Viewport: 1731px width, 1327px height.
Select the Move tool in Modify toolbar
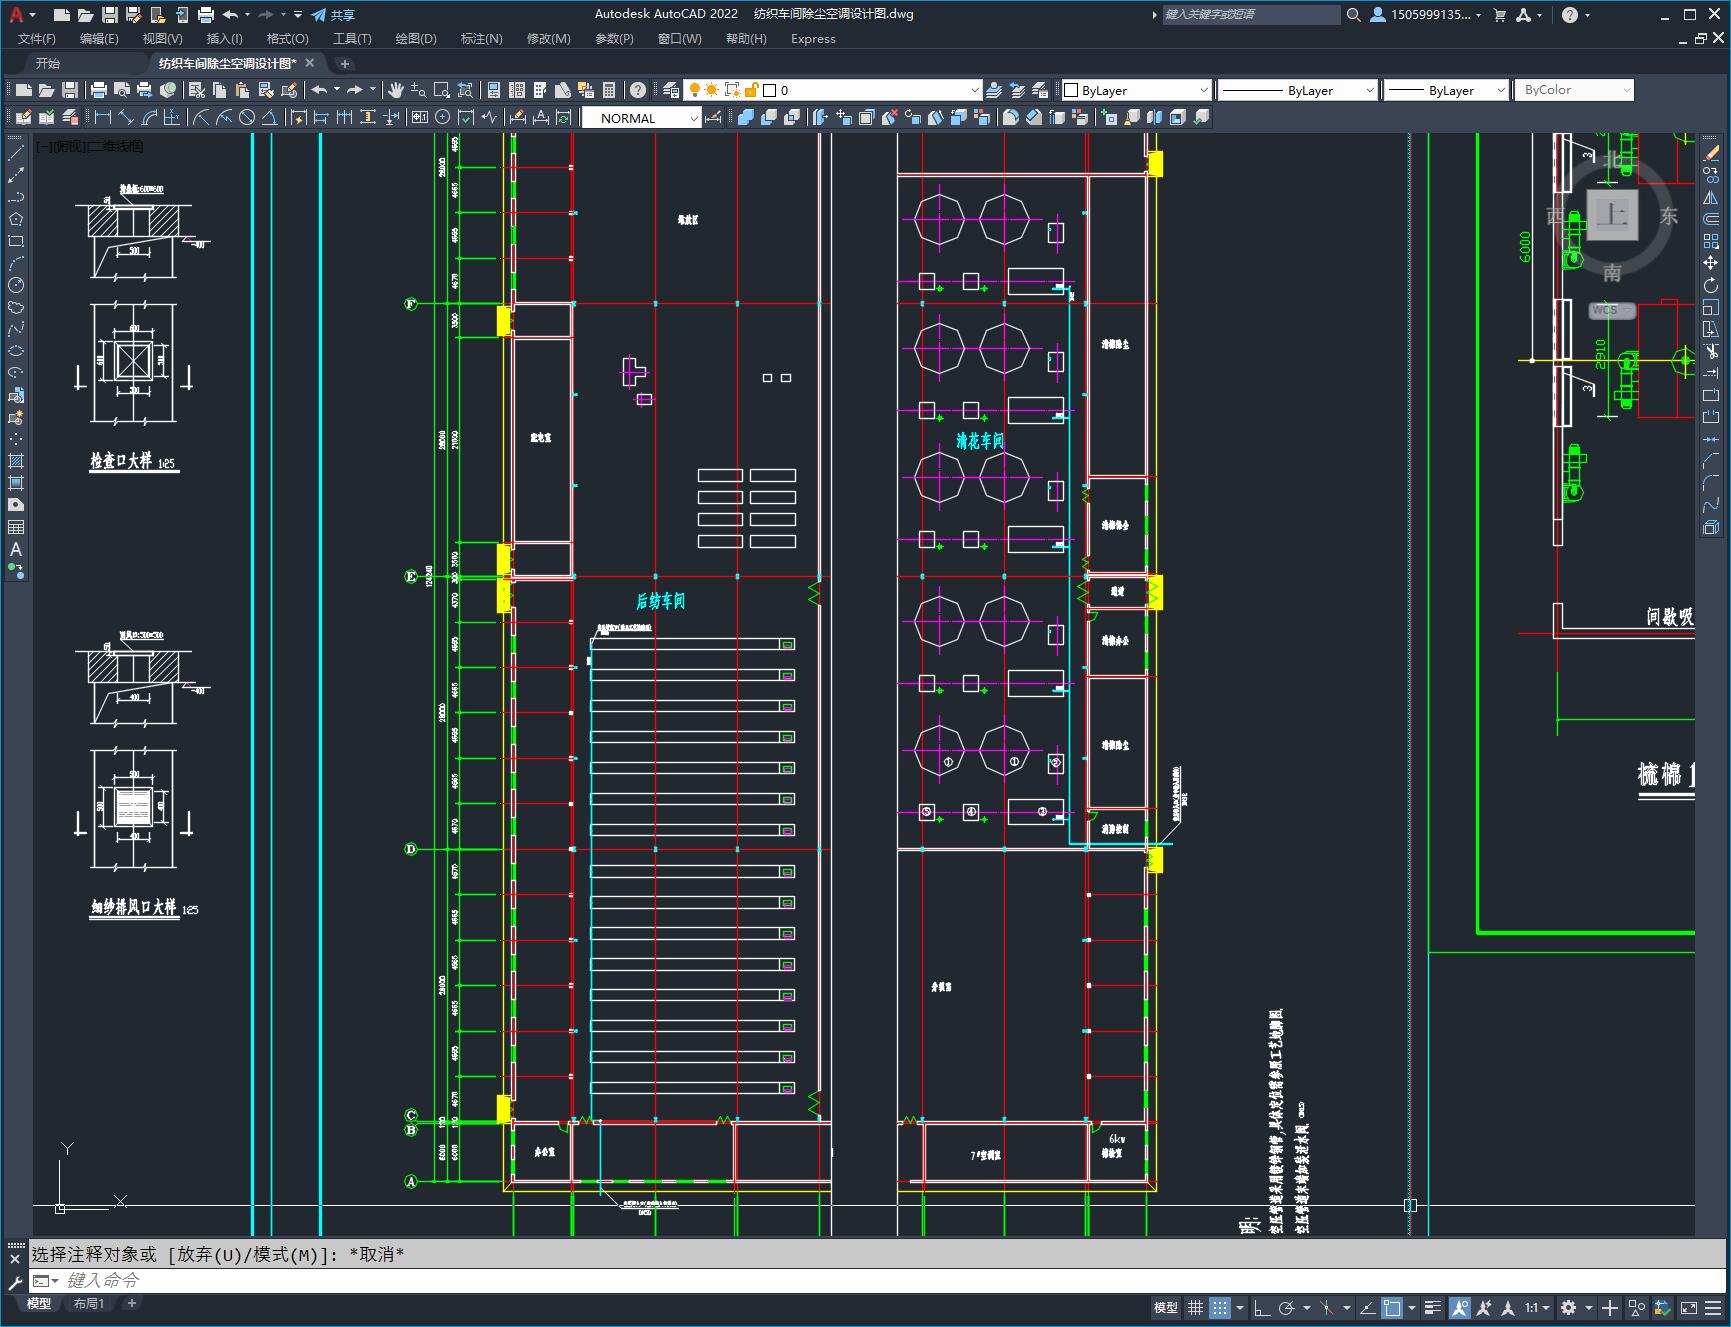(x=1711, y=263)
